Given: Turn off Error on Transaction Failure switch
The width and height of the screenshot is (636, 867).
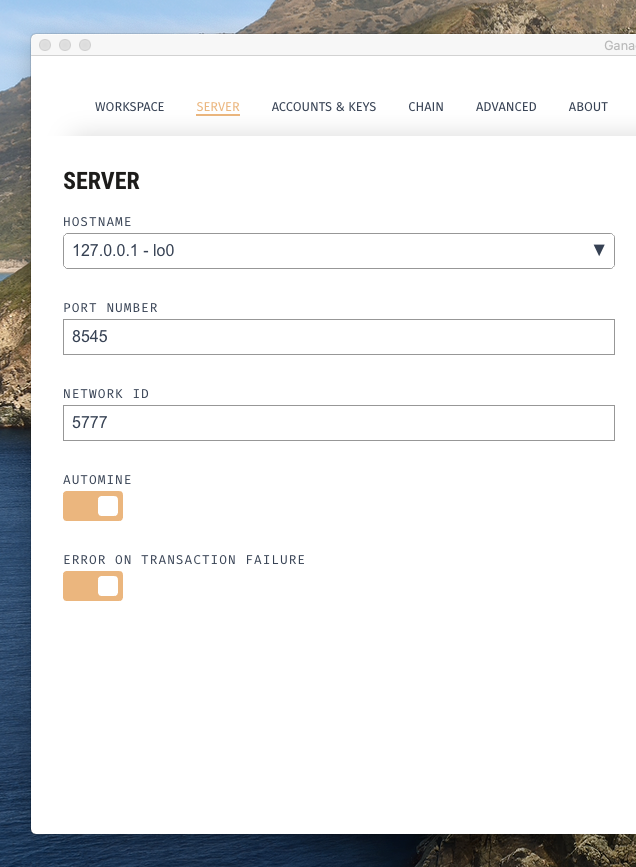Looking at the screenshot, I should (x=93, y=586).
